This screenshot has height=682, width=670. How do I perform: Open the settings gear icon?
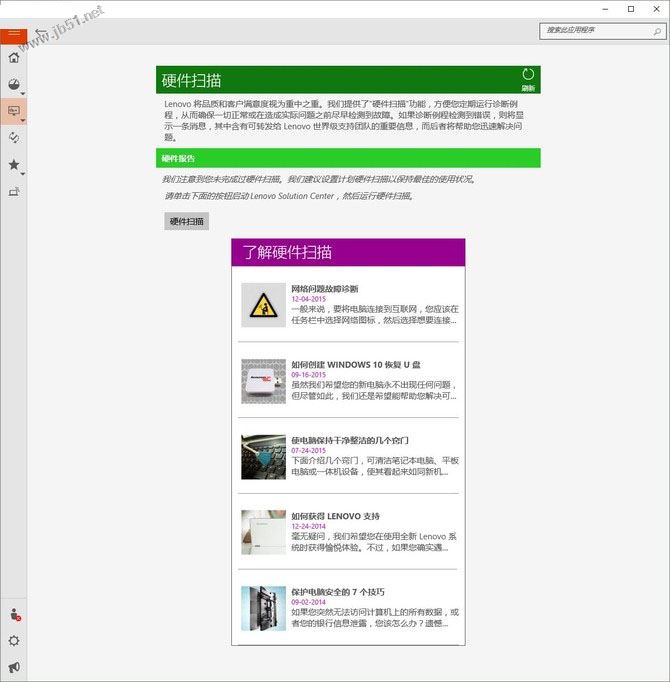14,641
